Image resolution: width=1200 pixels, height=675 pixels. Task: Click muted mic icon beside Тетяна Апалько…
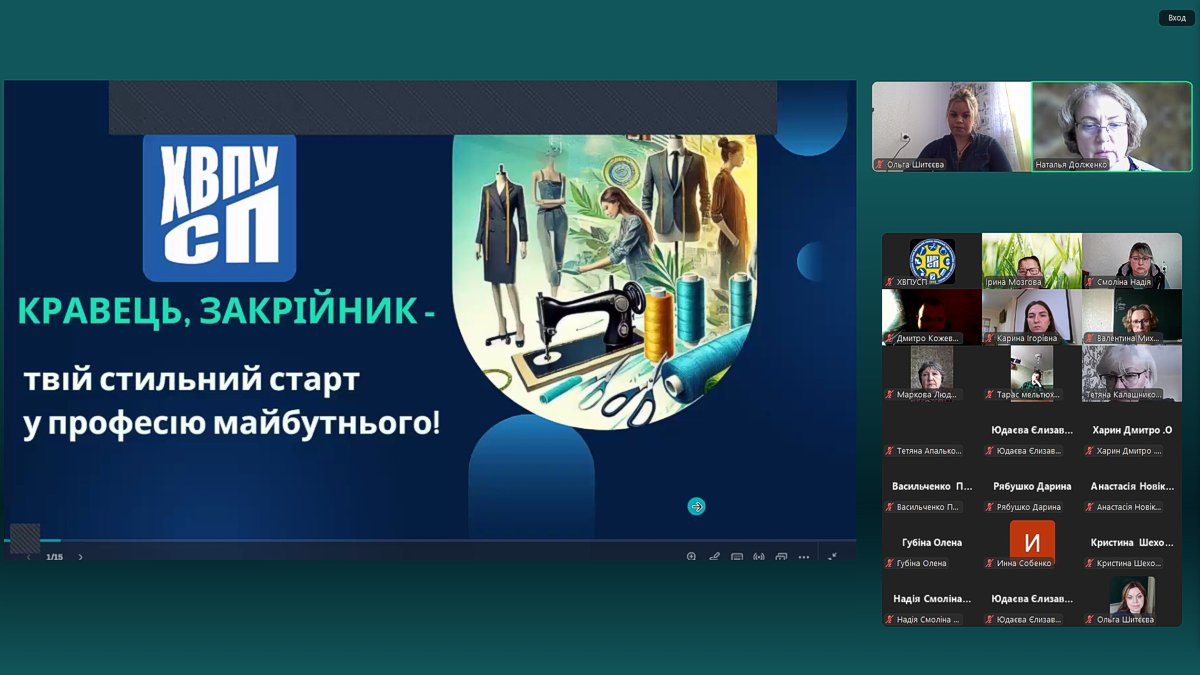click(x=890, y=451)
